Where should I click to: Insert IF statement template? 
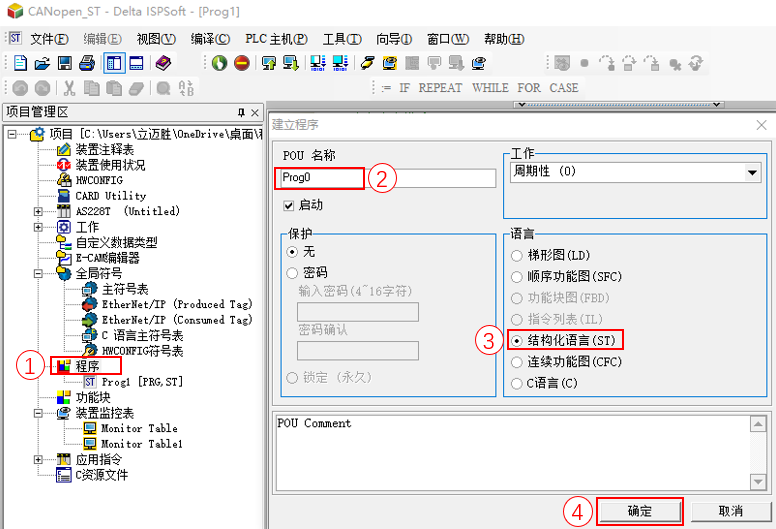coord(404,88)
